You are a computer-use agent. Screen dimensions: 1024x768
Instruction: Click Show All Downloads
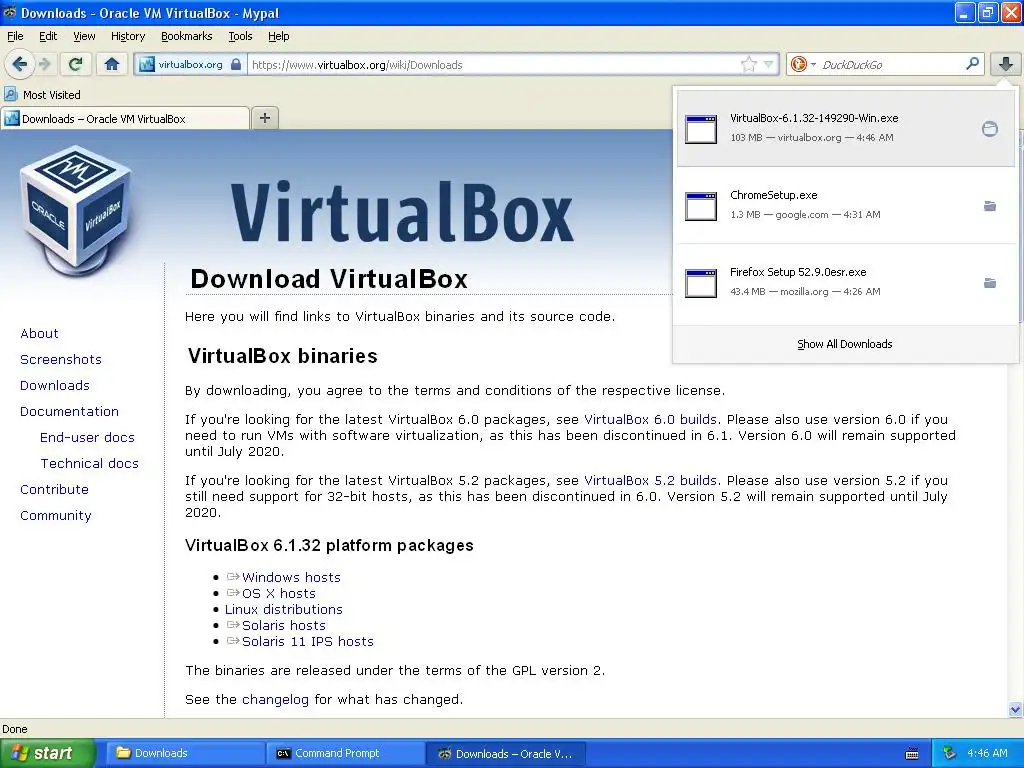844,344
